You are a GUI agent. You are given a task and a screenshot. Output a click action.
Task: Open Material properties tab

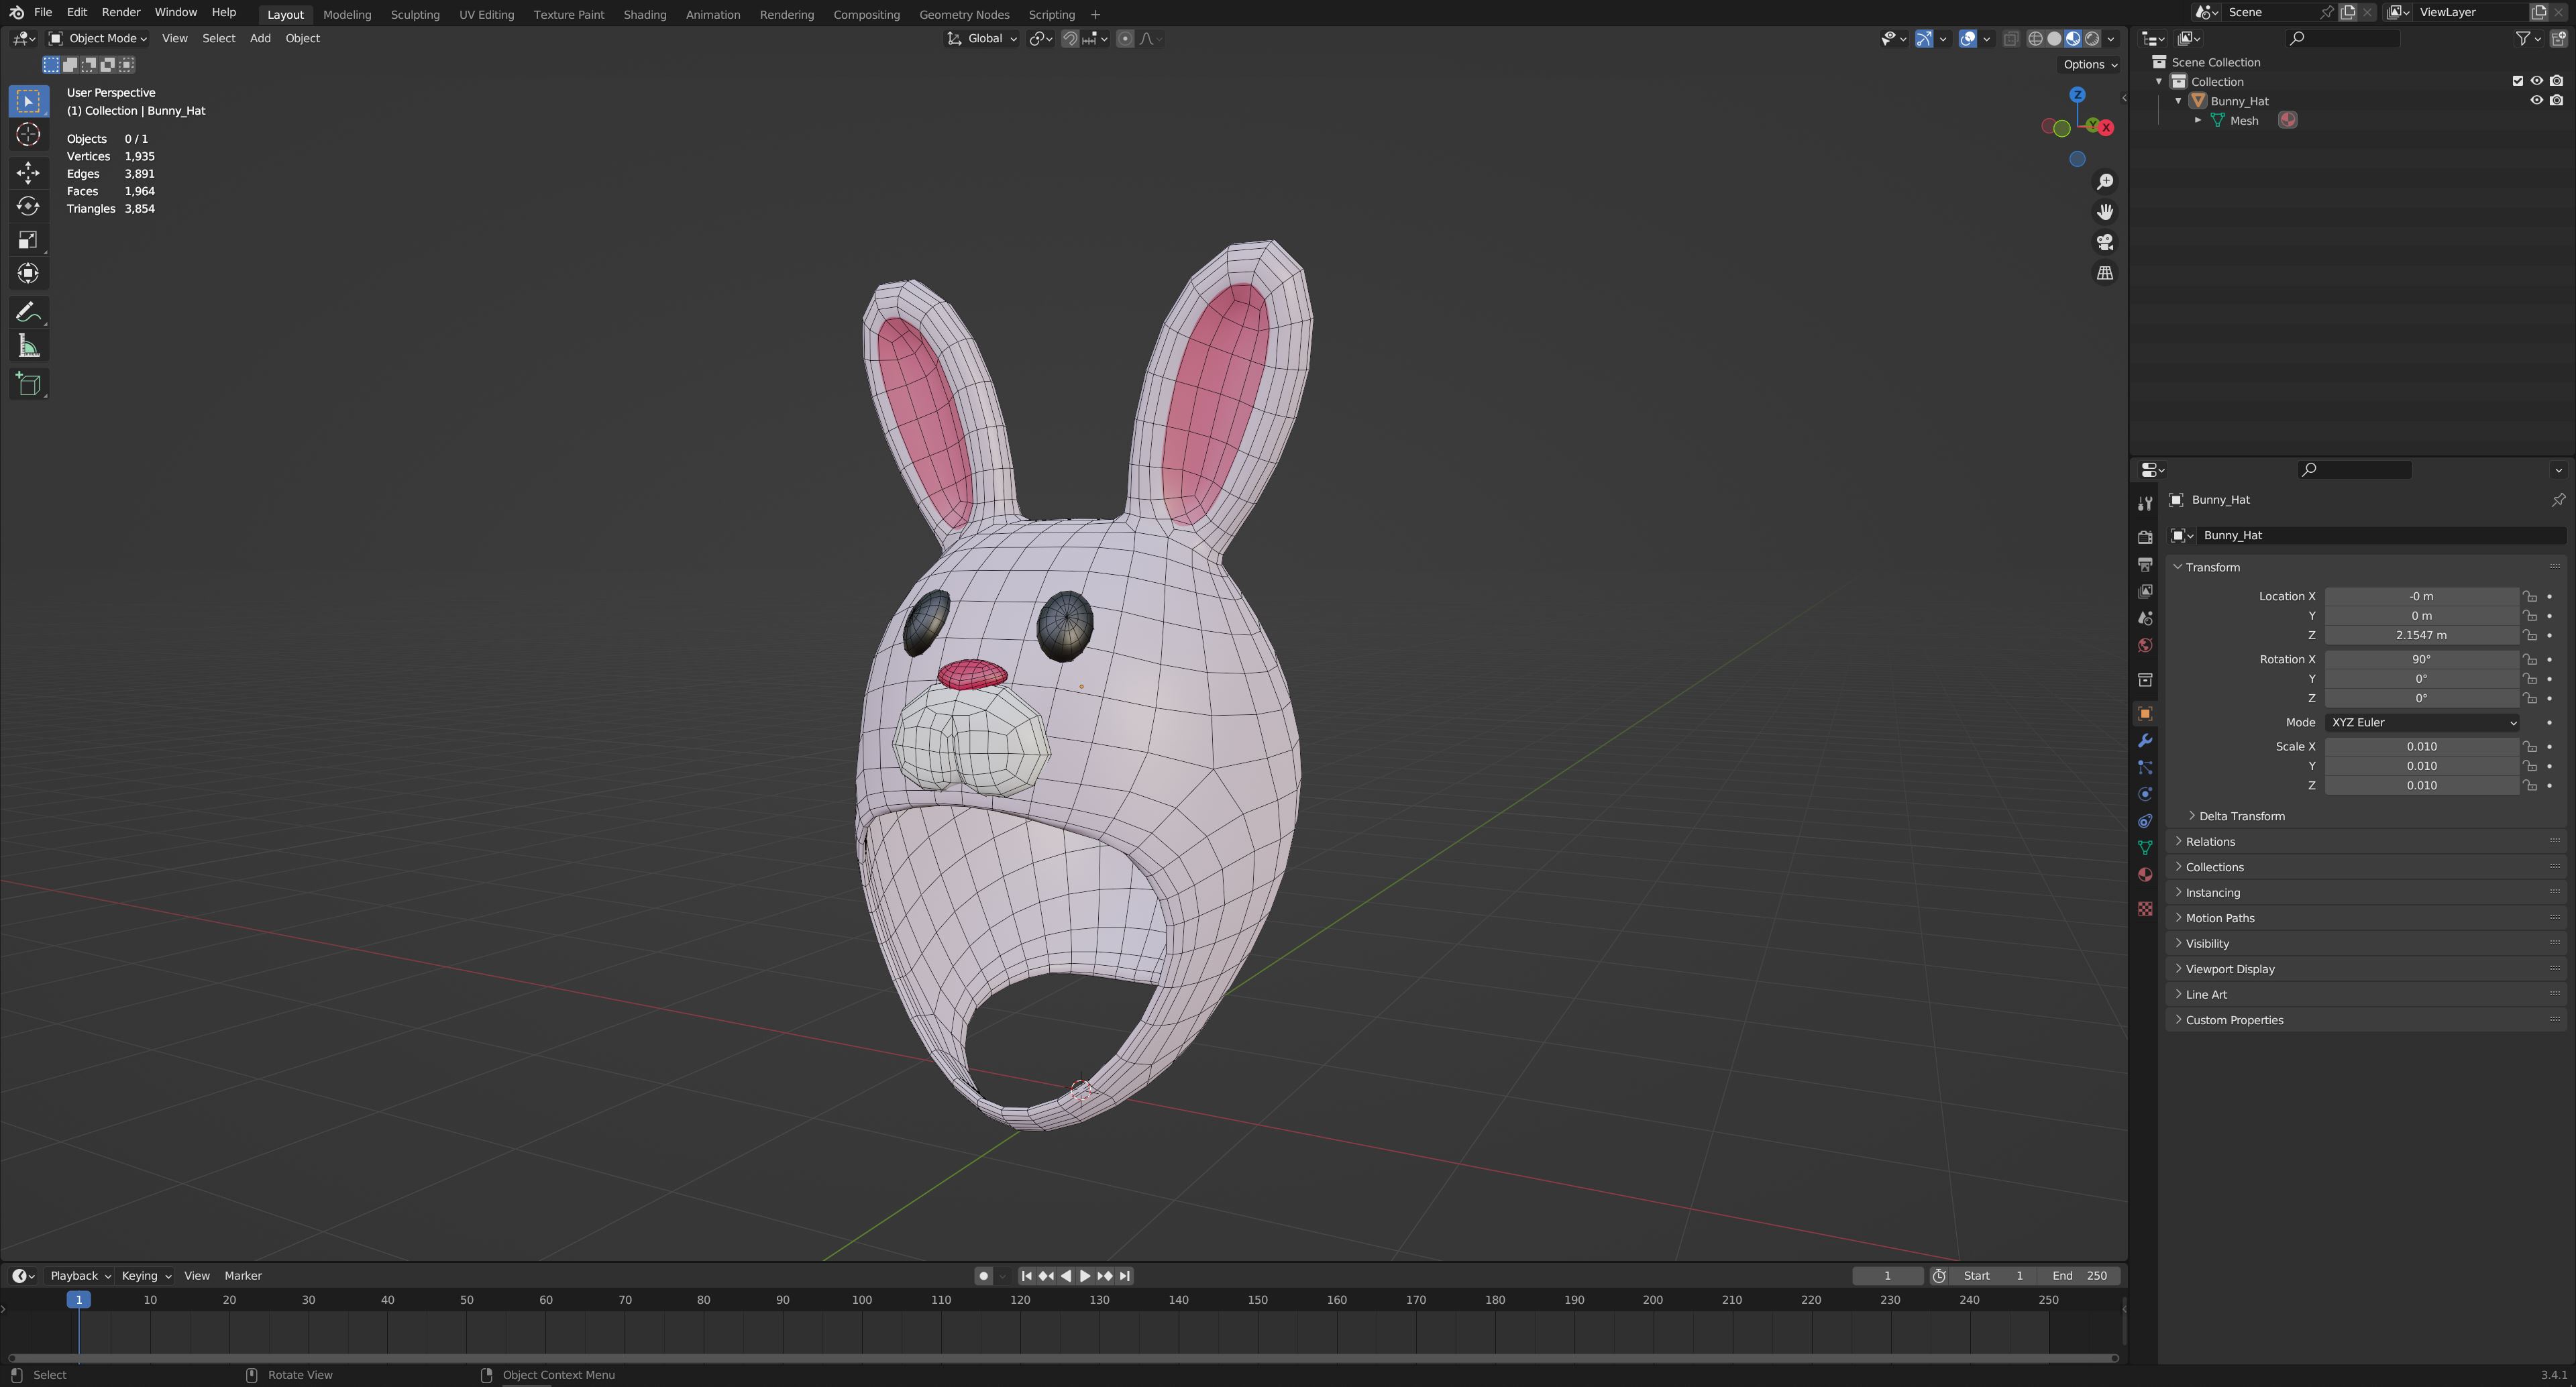pyautogui.click(x=2145, y=875)
